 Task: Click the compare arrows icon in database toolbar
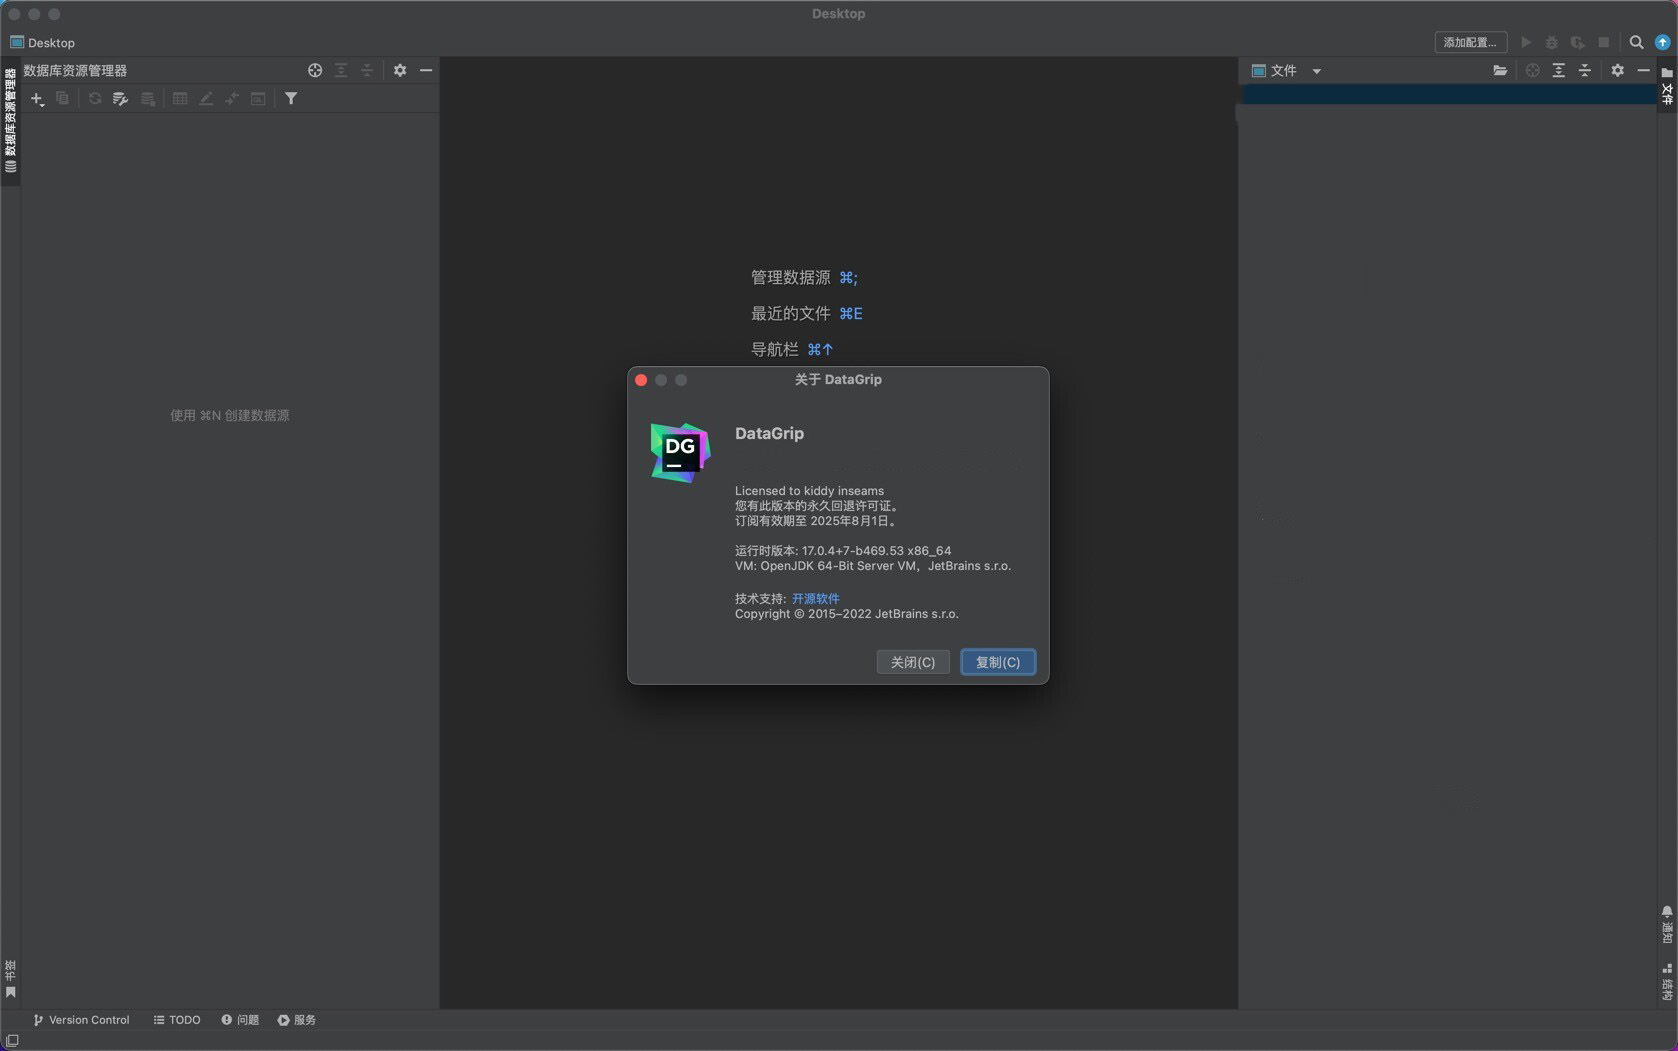[x=232, y=98]
